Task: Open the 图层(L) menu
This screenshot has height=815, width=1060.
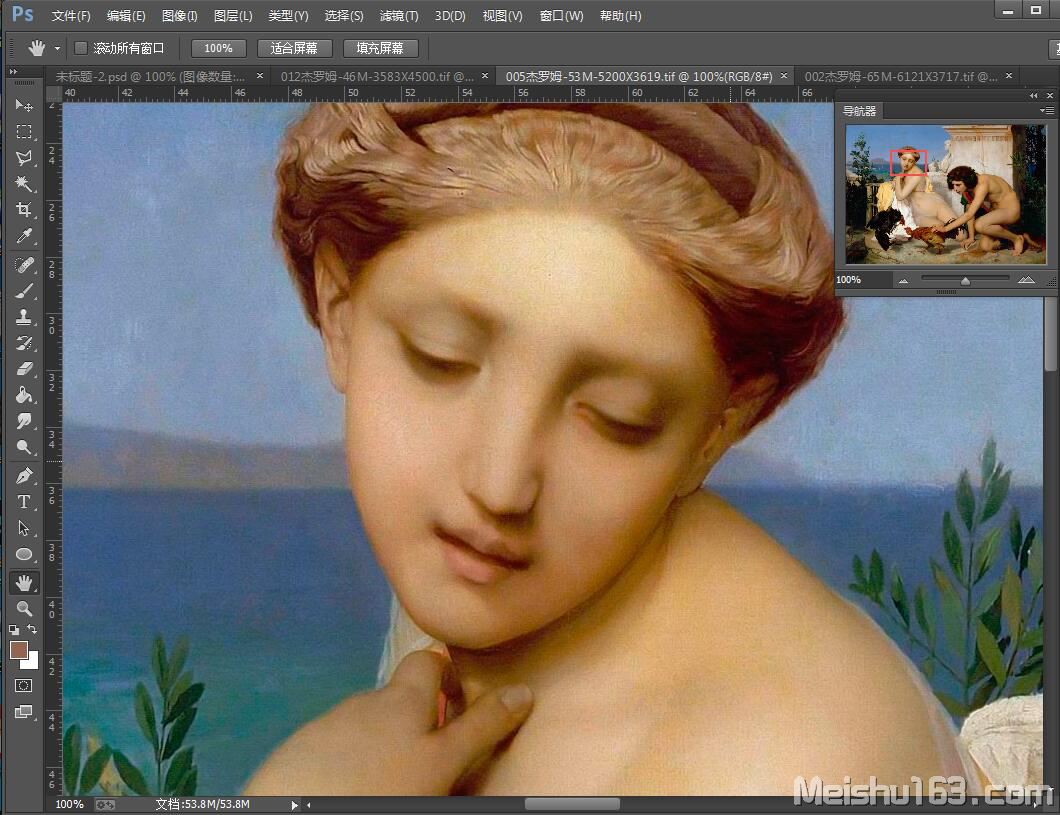Action: coord(233,16)
